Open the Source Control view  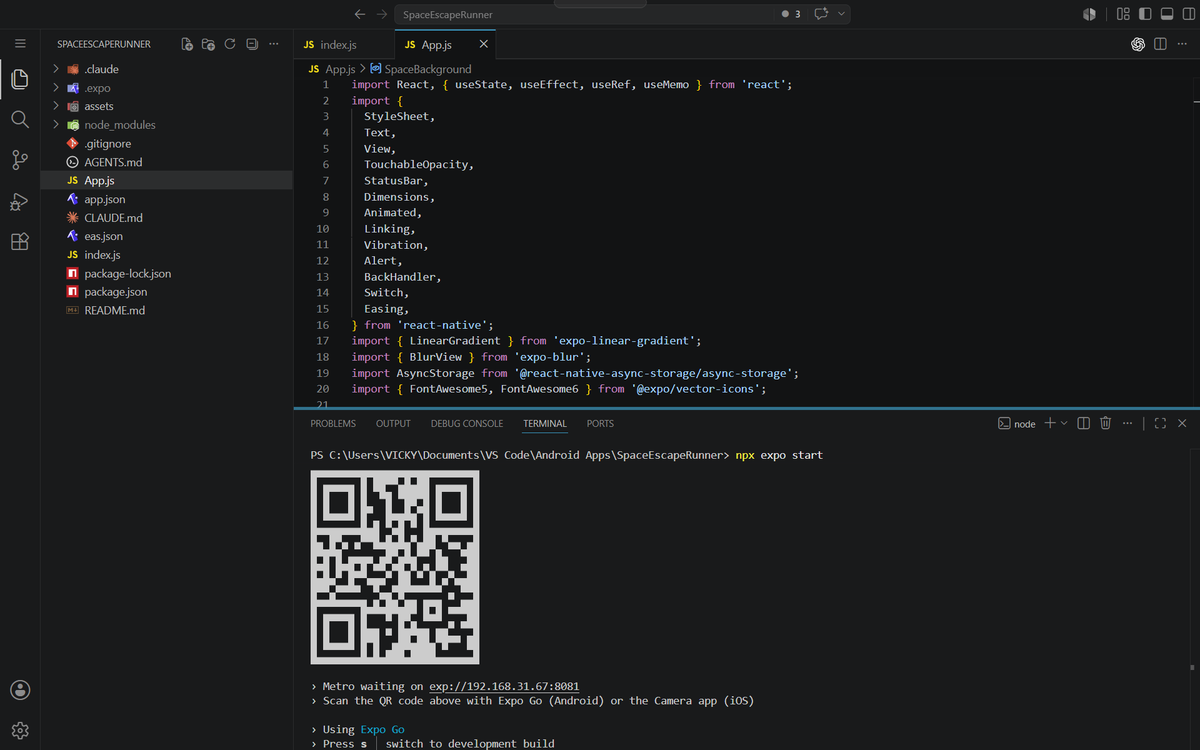(x=20, y=160)
